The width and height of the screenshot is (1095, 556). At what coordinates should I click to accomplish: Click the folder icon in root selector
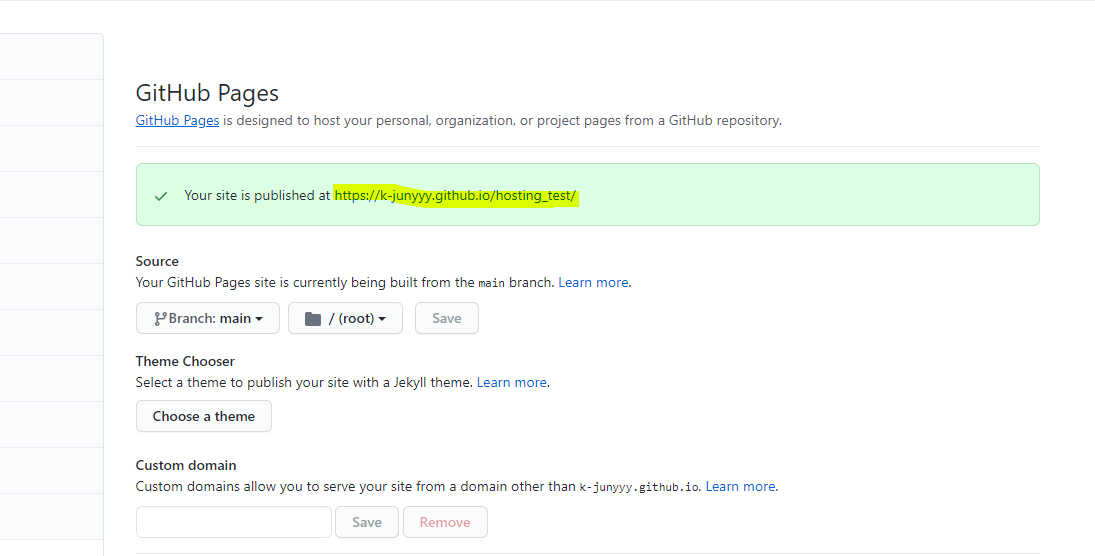point(313,319)
